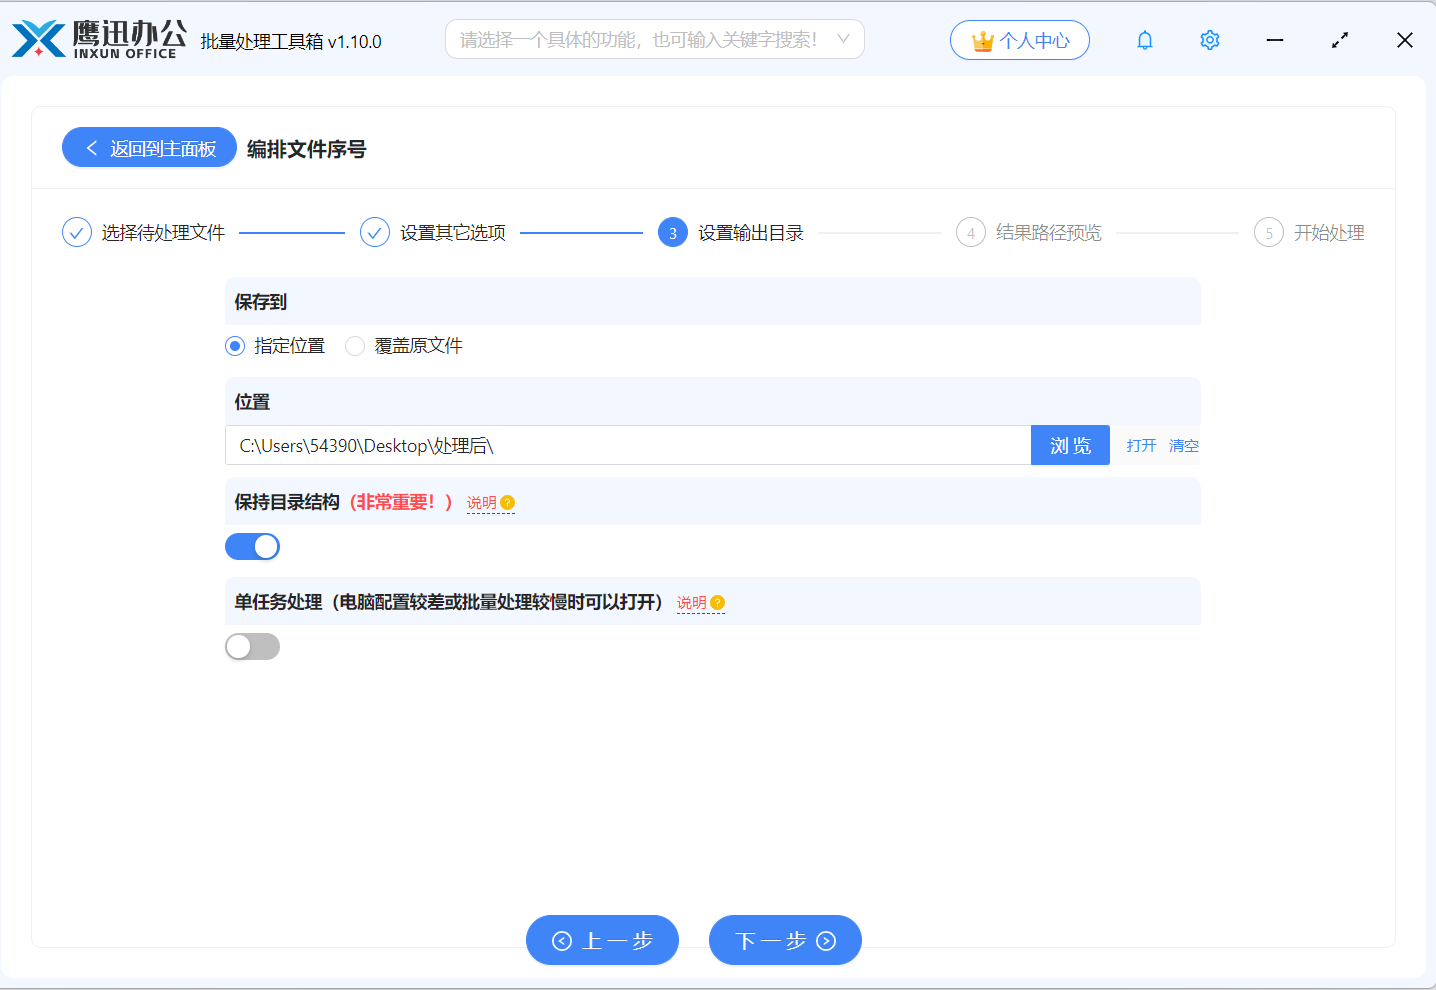Enable the 单任务处理 toggle switch
This screenshot has height=990, width=1436.
(252, 646)
